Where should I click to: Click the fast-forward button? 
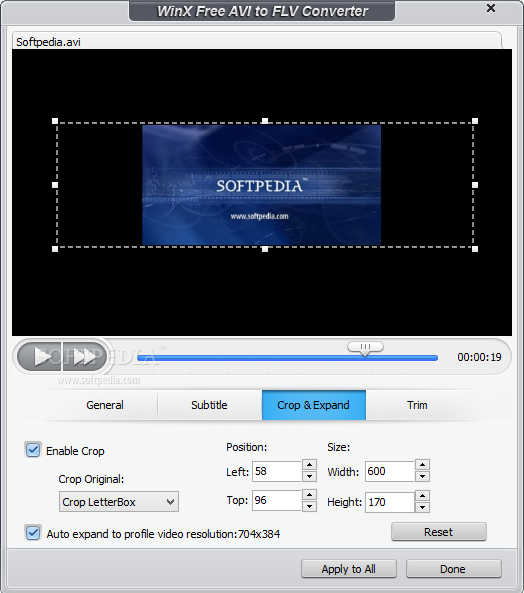pos(84,357)
